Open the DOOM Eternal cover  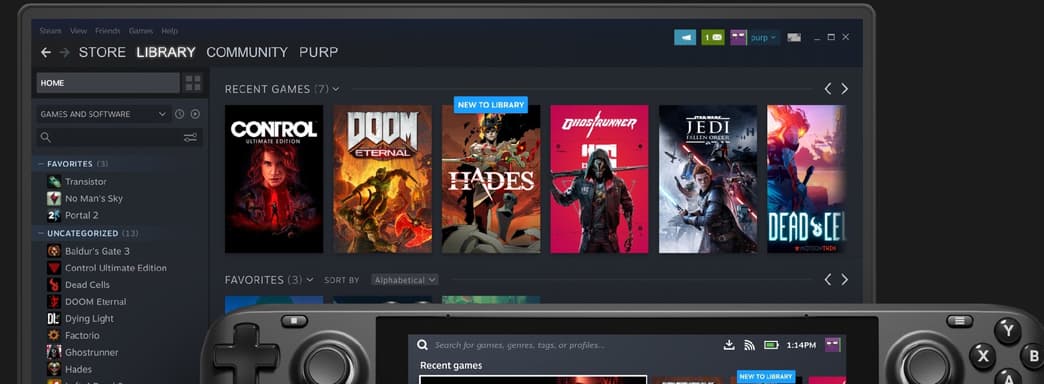[382, 179]
